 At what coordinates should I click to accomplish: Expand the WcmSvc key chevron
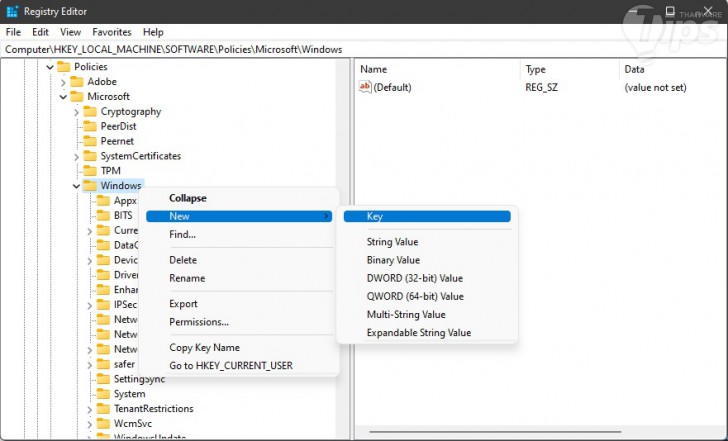tap(90, 424)
